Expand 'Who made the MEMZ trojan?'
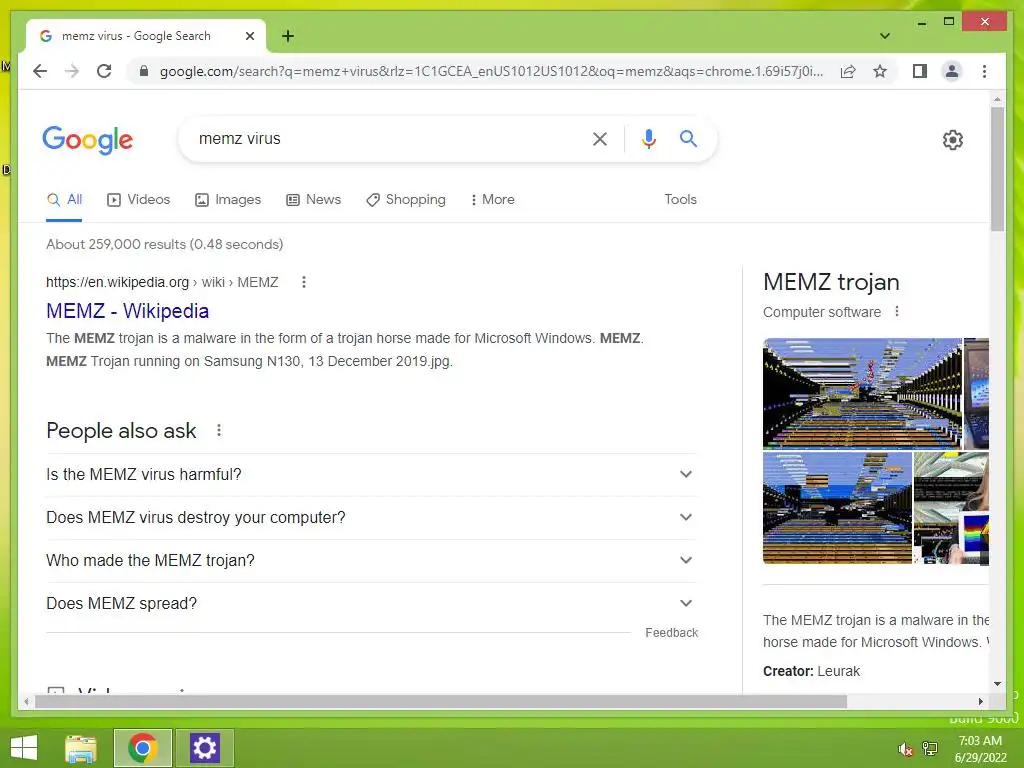The height and width of the screenshot is (768, 1024). click(x=371, y=561)
